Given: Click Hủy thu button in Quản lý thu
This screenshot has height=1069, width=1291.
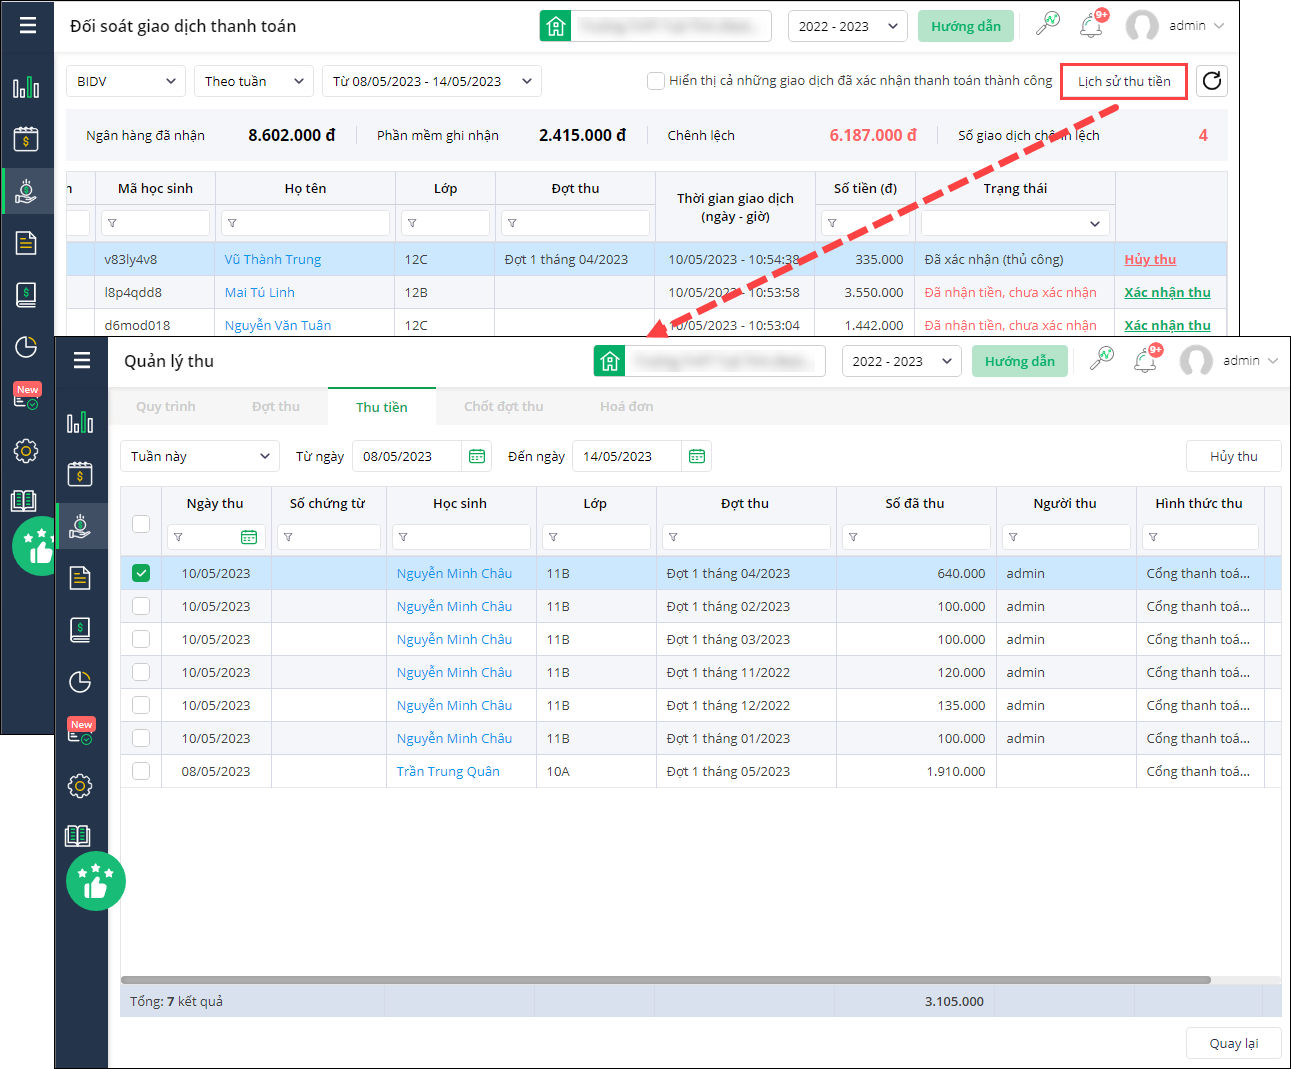Looking at the screenshot, I should (1234, 456).
